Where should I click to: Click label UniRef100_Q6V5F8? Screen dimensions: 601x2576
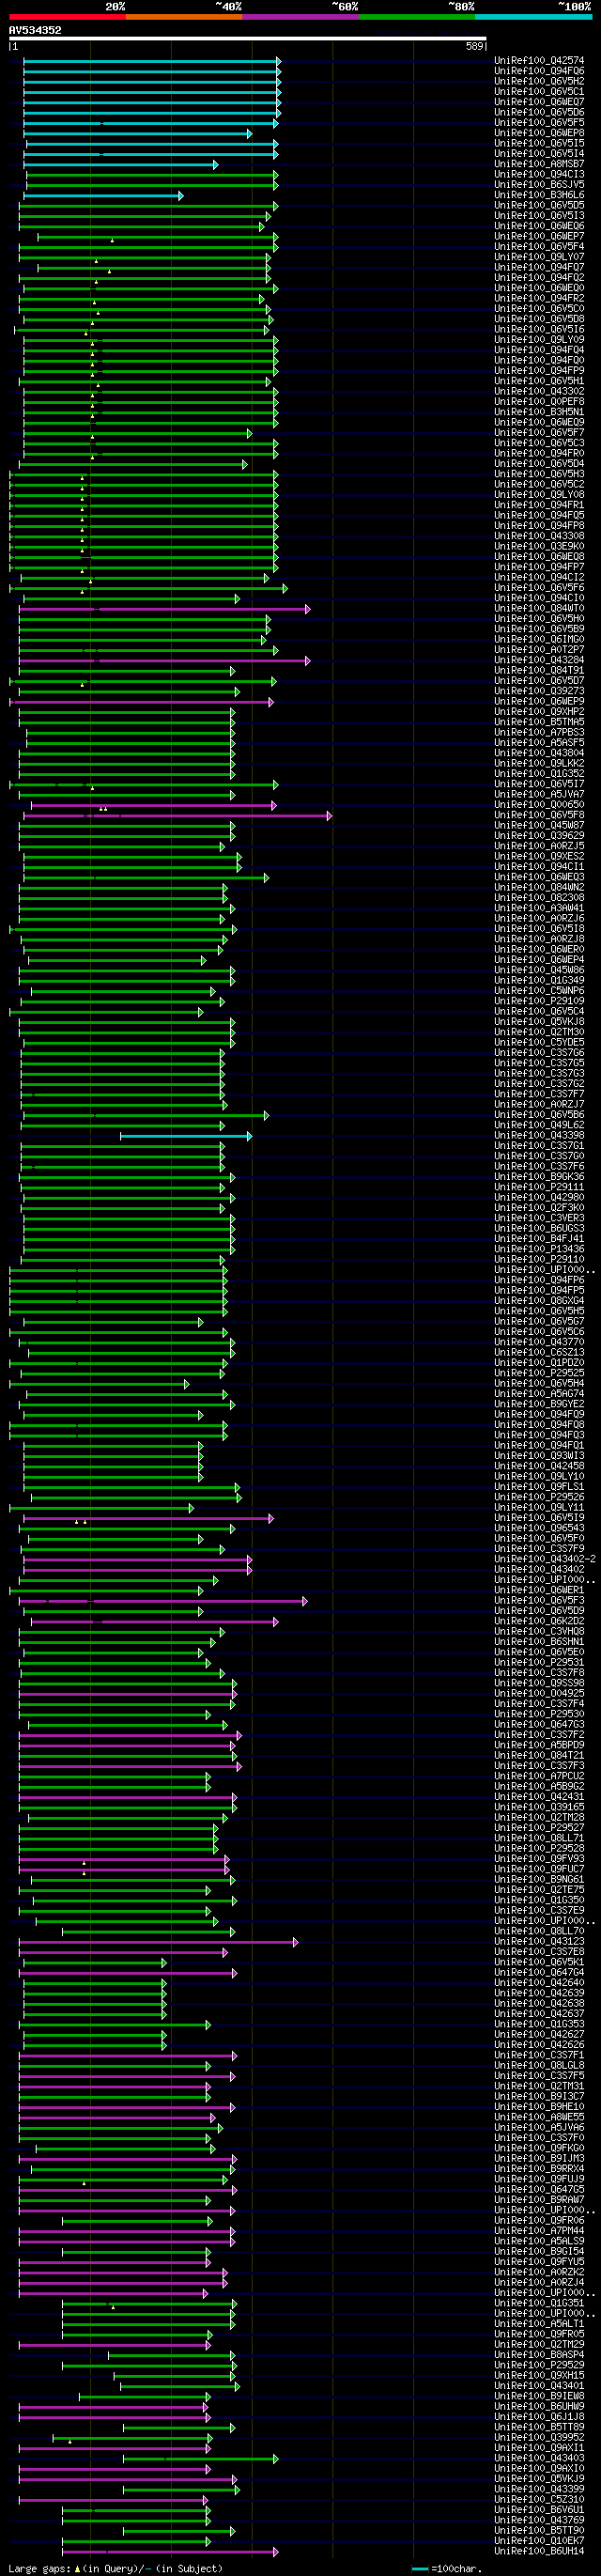point(540,815)
